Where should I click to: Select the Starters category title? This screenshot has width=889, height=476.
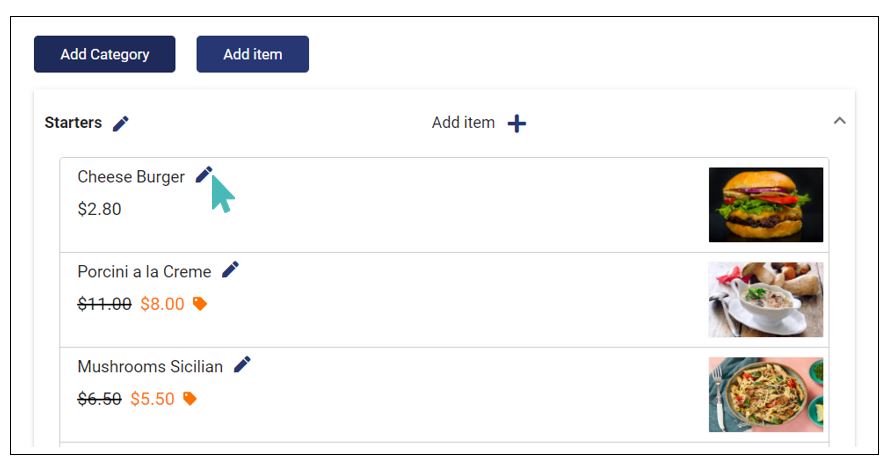[x=73, y=122]
